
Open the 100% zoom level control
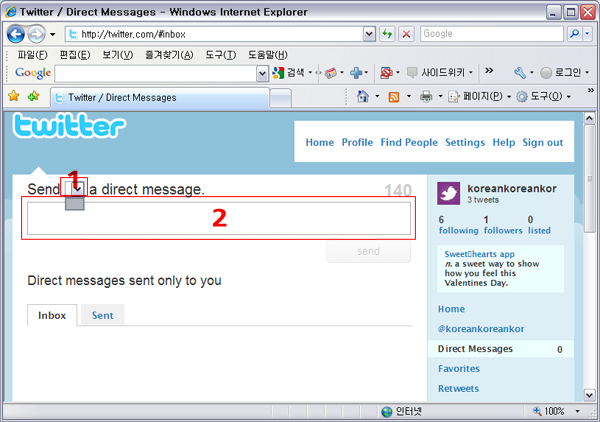pos(556,411)
